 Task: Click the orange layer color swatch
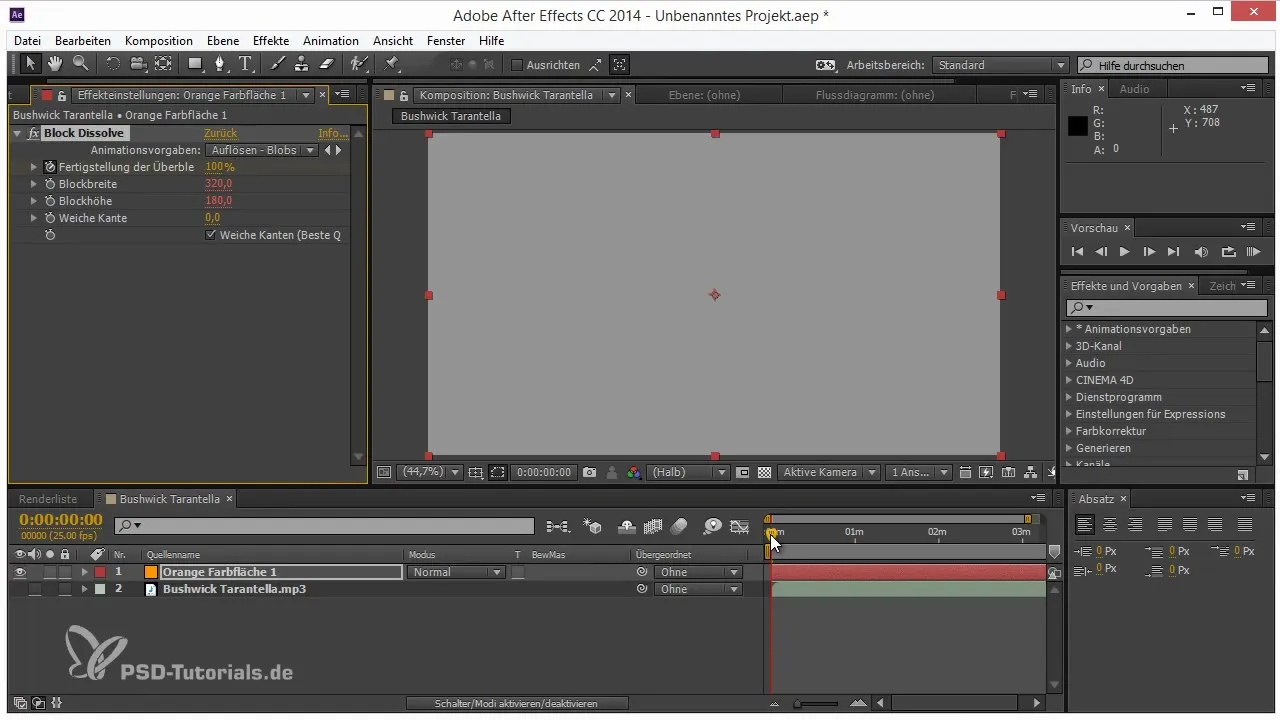(x=151, y=572)
